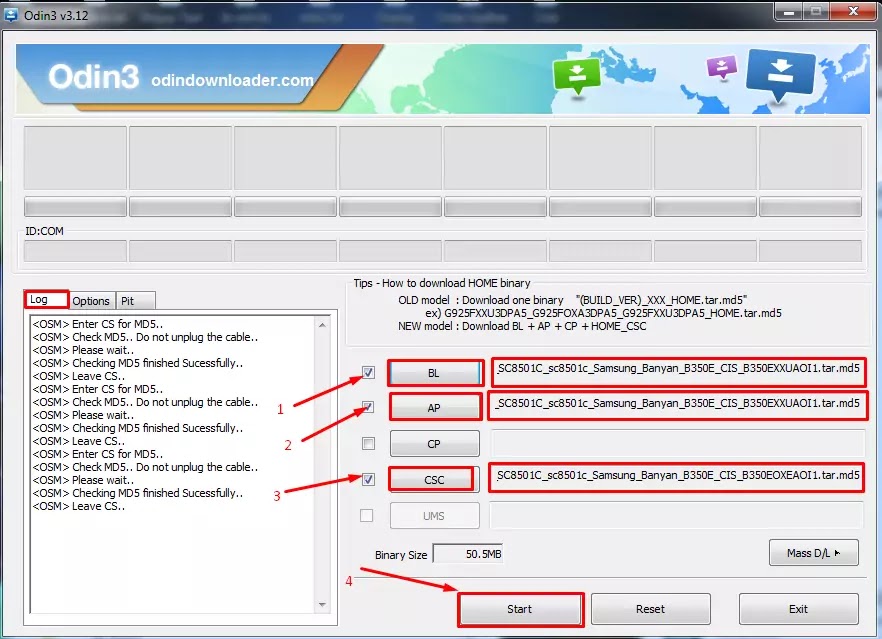Close the Odin3 window
This screenshot has width=882, height=639.
[x=854, y=12]
